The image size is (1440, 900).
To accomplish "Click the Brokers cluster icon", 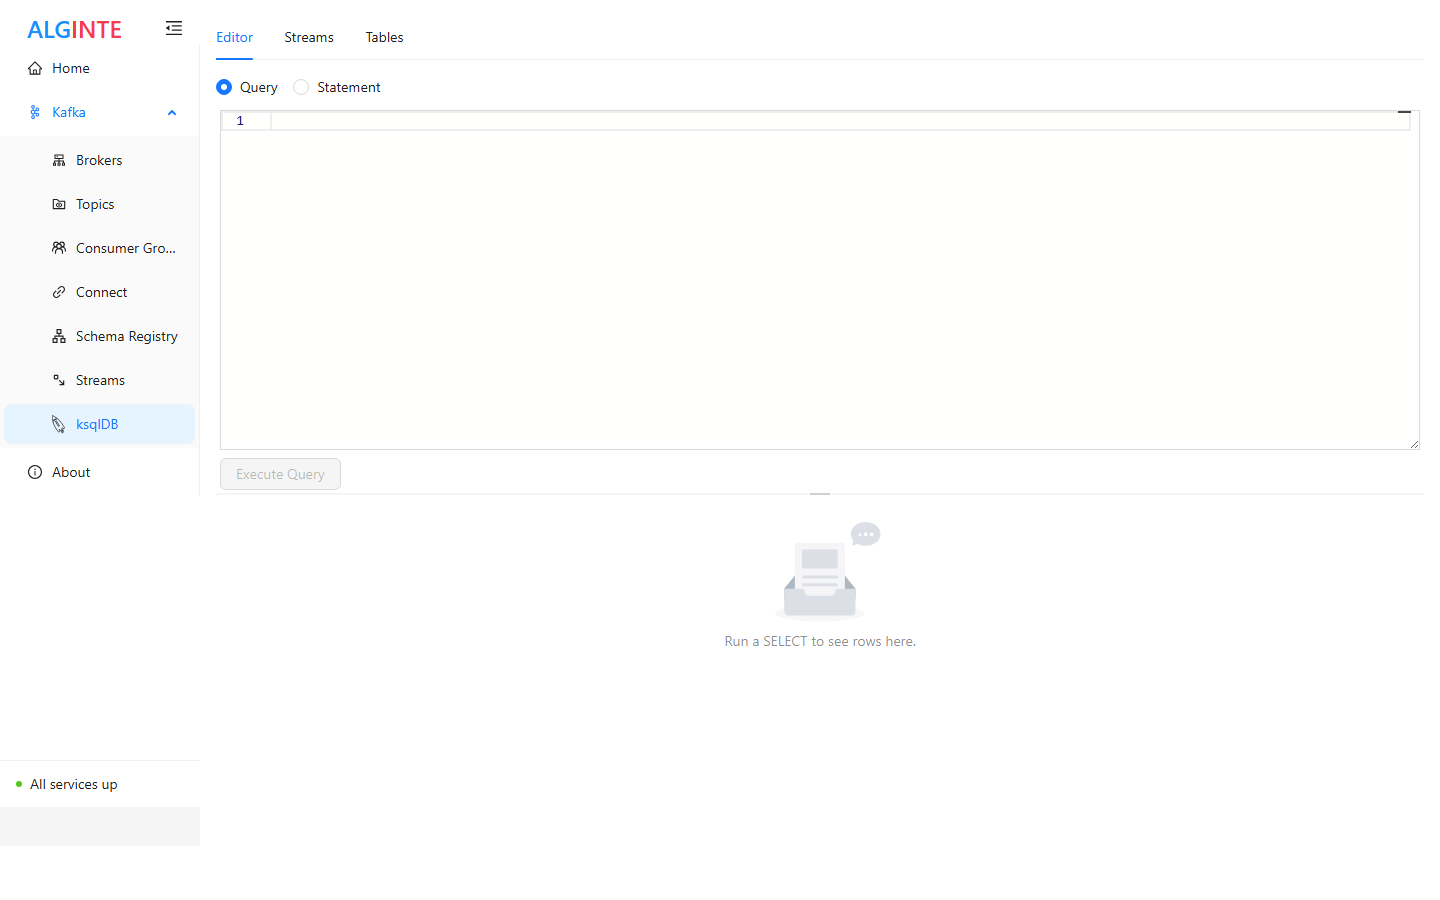I will 59,160.
